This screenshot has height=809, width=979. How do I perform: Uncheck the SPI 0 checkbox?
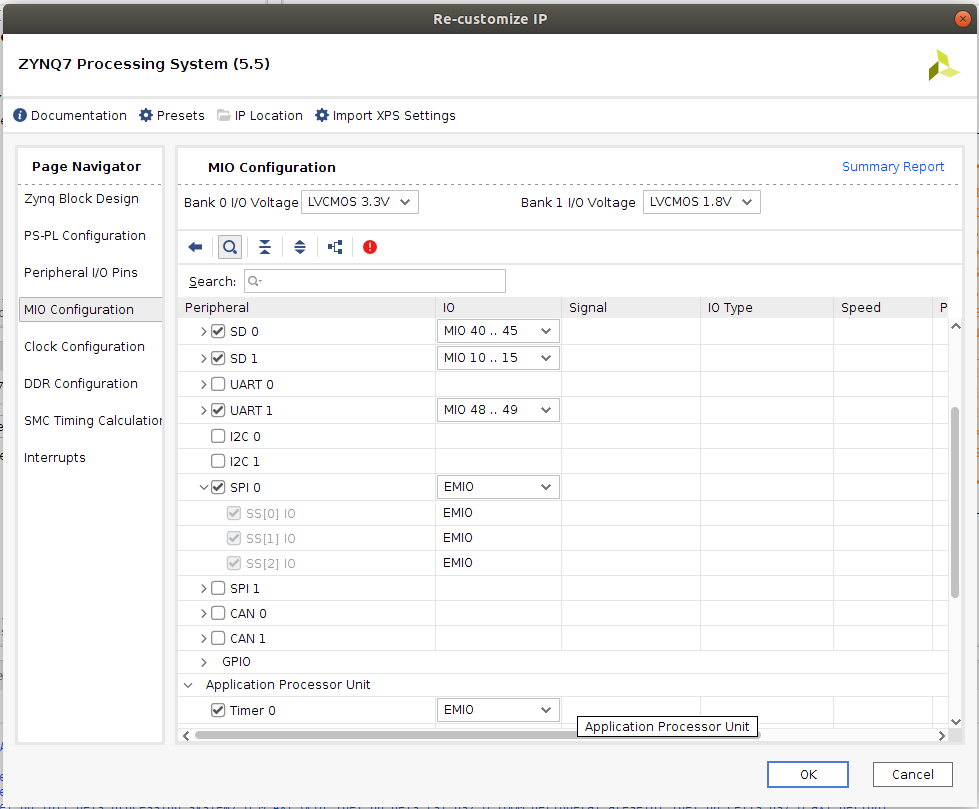click(218, 487)
